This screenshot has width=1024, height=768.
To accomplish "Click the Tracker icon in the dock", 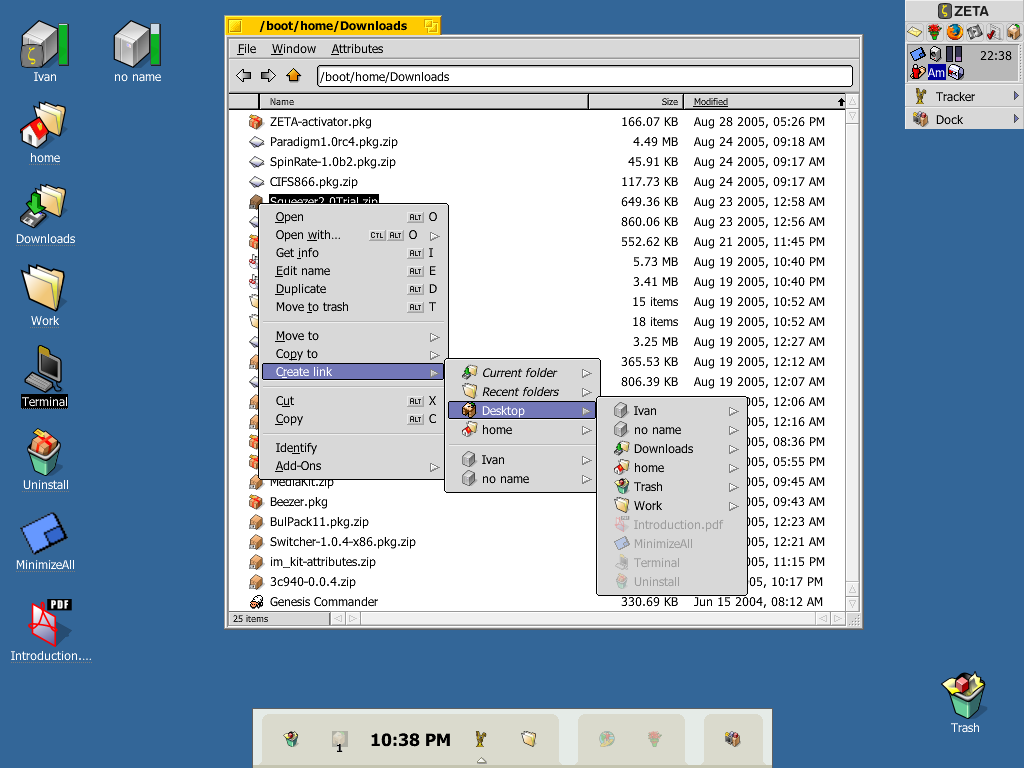I will (x=481, y=739).
